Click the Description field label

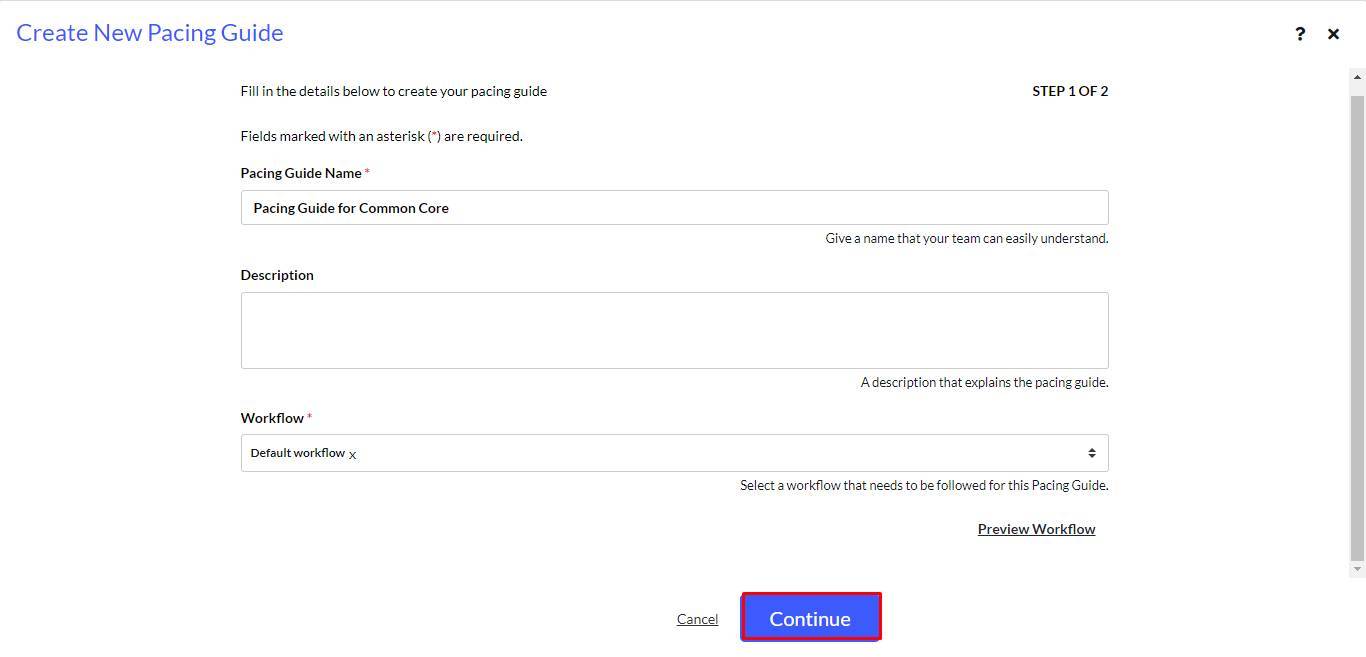[277, 275]
